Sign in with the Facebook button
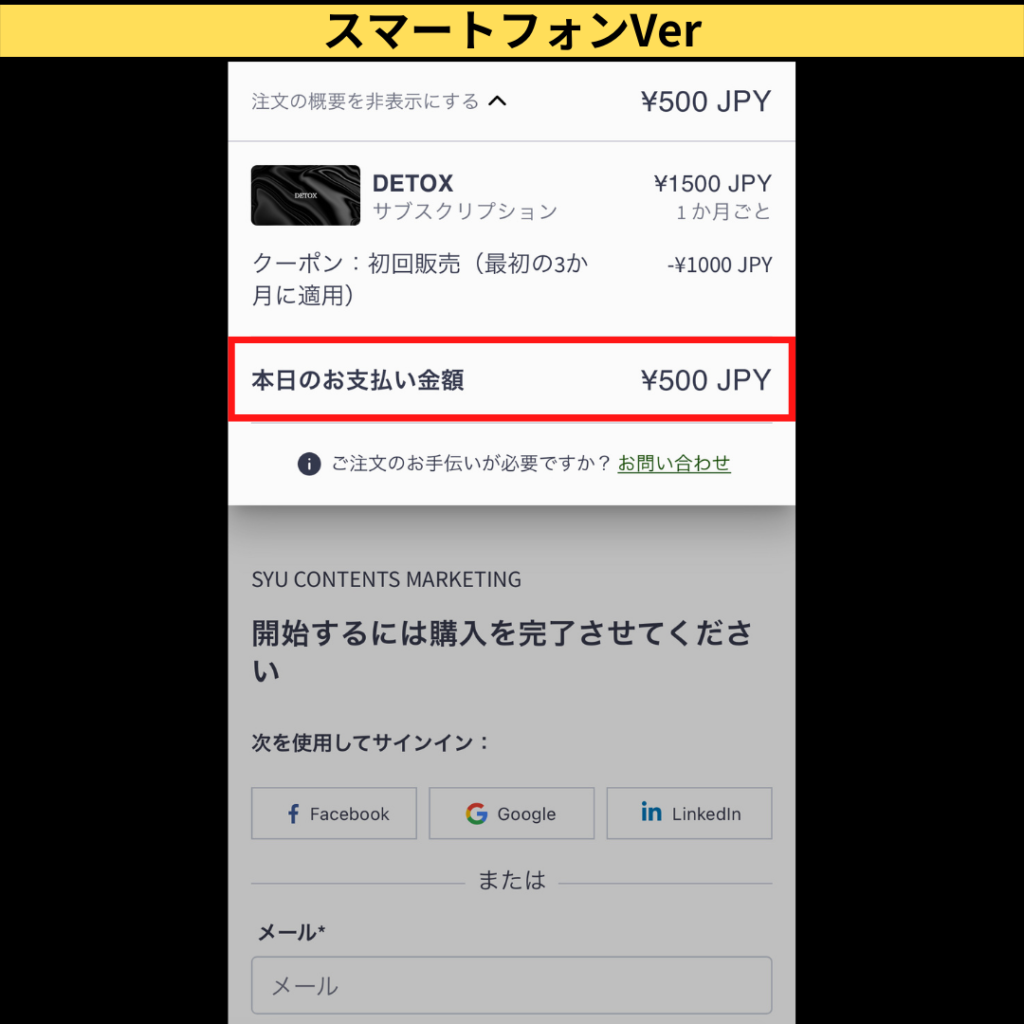Image resolution: width=1024 pixels, height=1024 pixels. click(334, 813)
